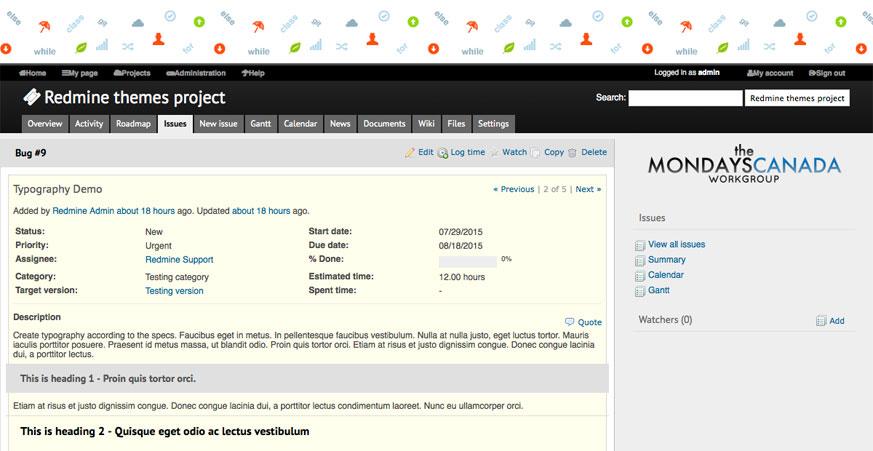This screenshot has width=873, height=451.
Task: Click the added about 18 hours link
Action: coord(145,211)
